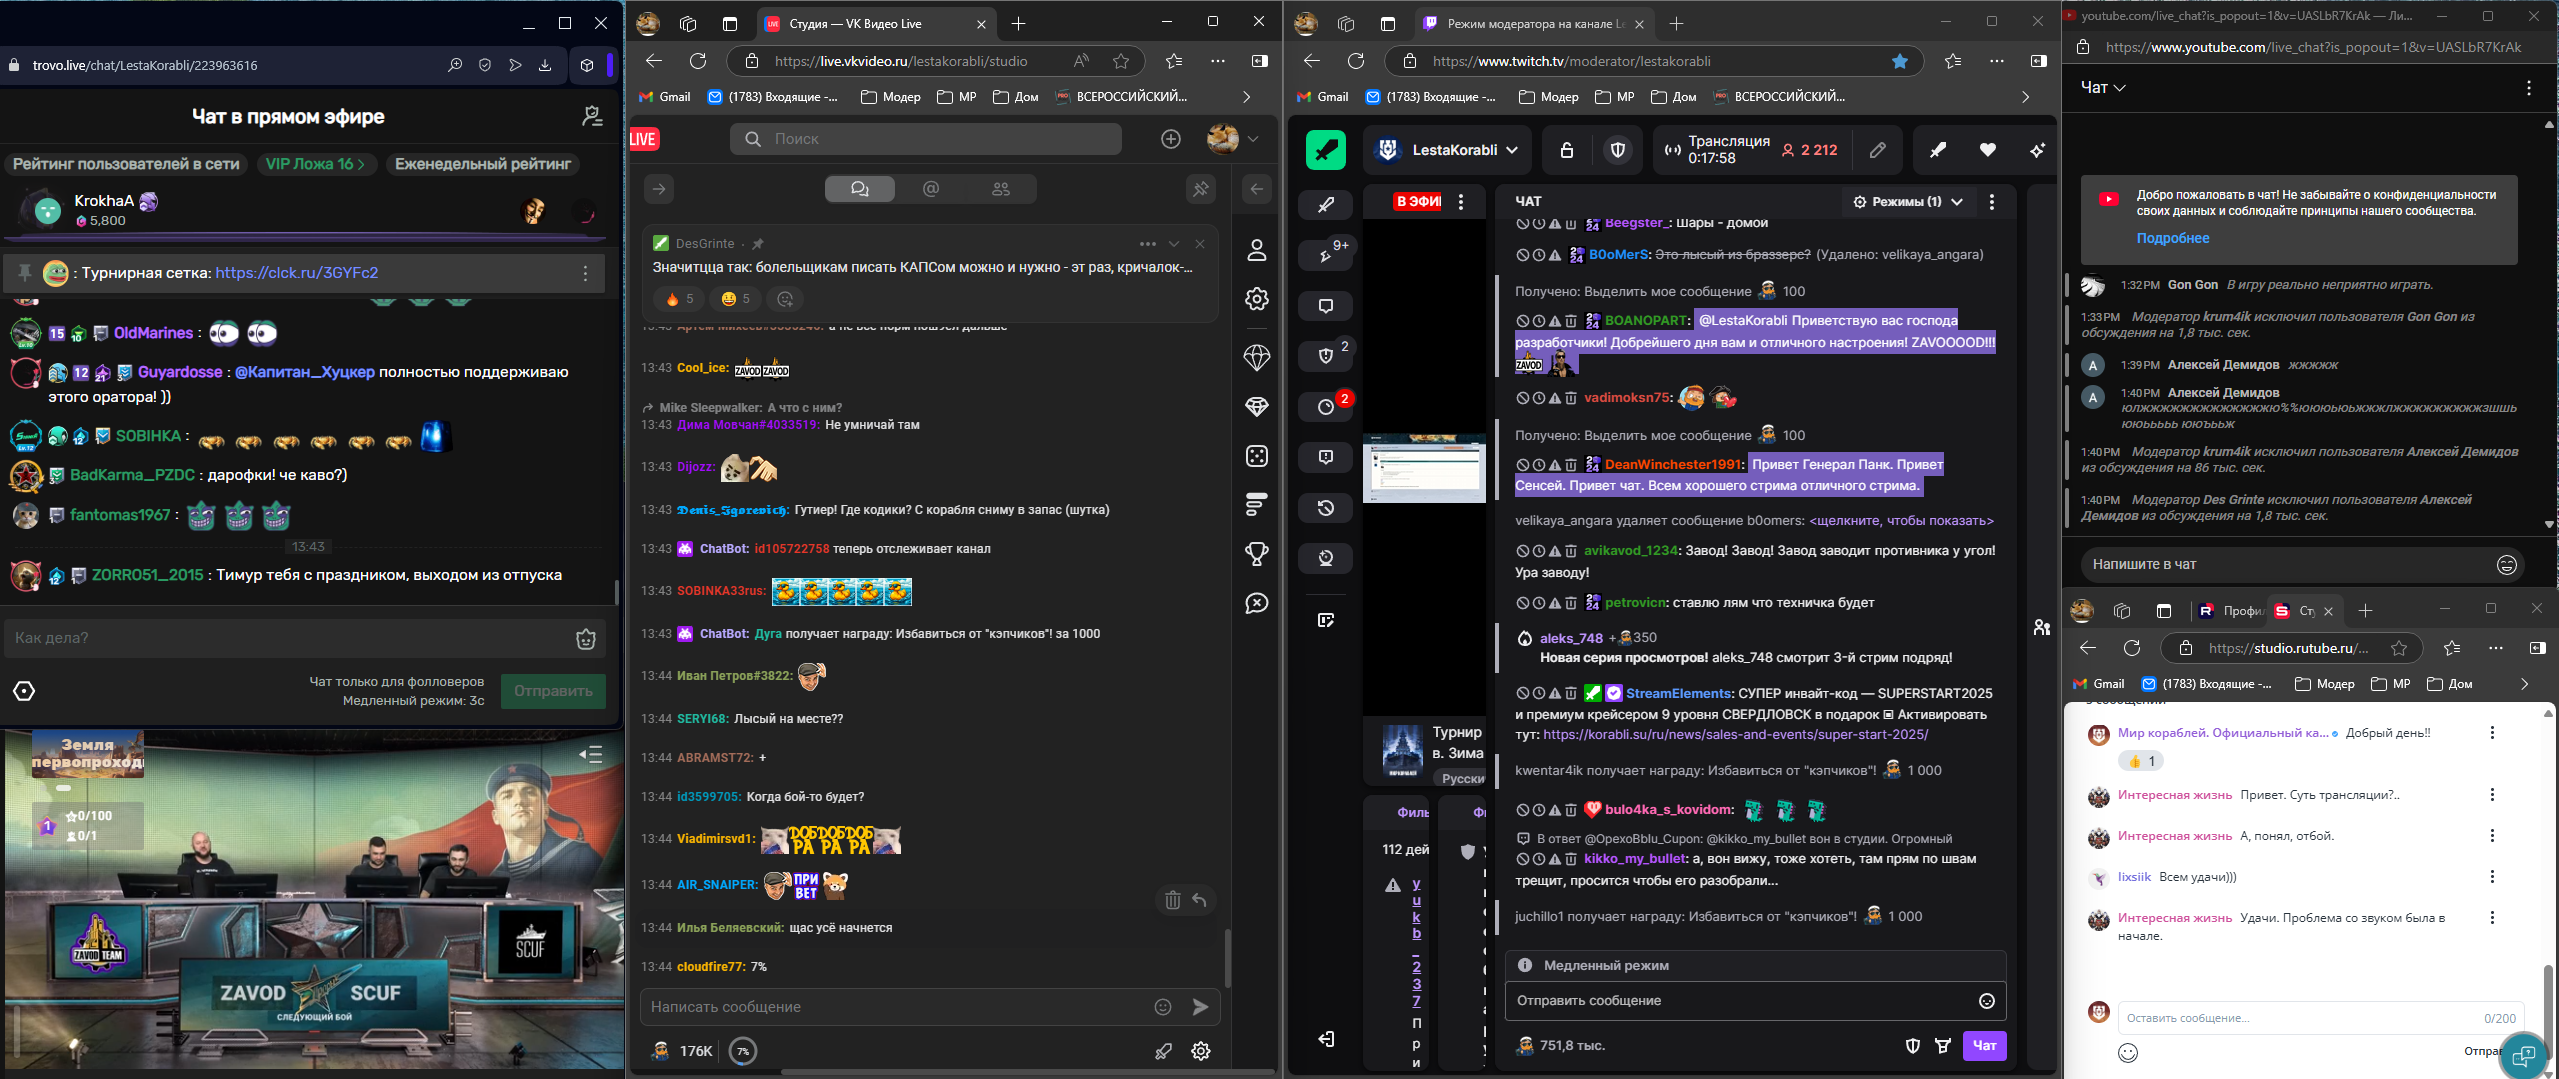Switch to the VK viewers list tab

point(1000,189)
